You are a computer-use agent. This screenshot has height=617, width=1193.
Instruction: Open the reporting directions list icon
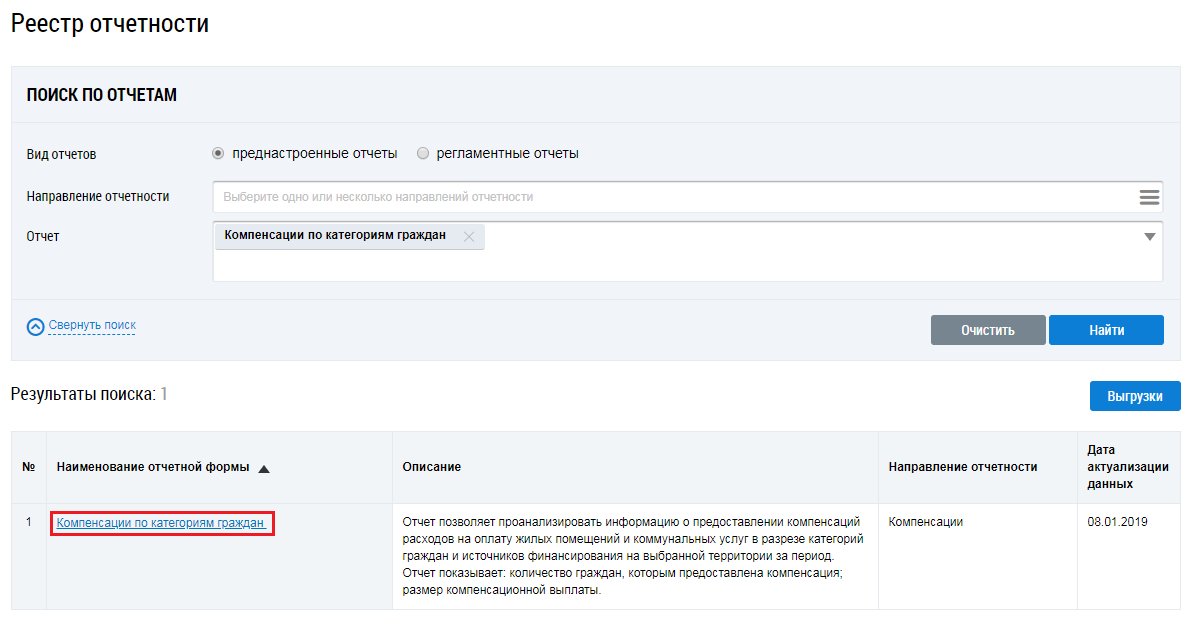click(x=1149, y=197)
